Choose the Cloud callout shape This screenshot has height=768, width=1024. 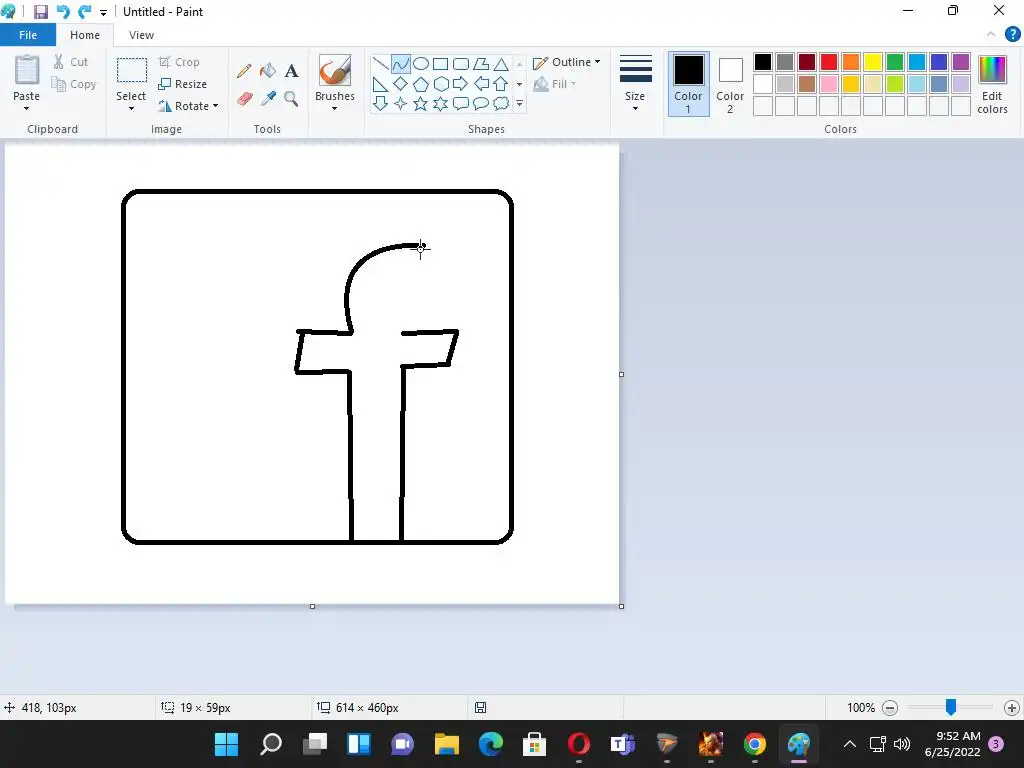[501, 103]
